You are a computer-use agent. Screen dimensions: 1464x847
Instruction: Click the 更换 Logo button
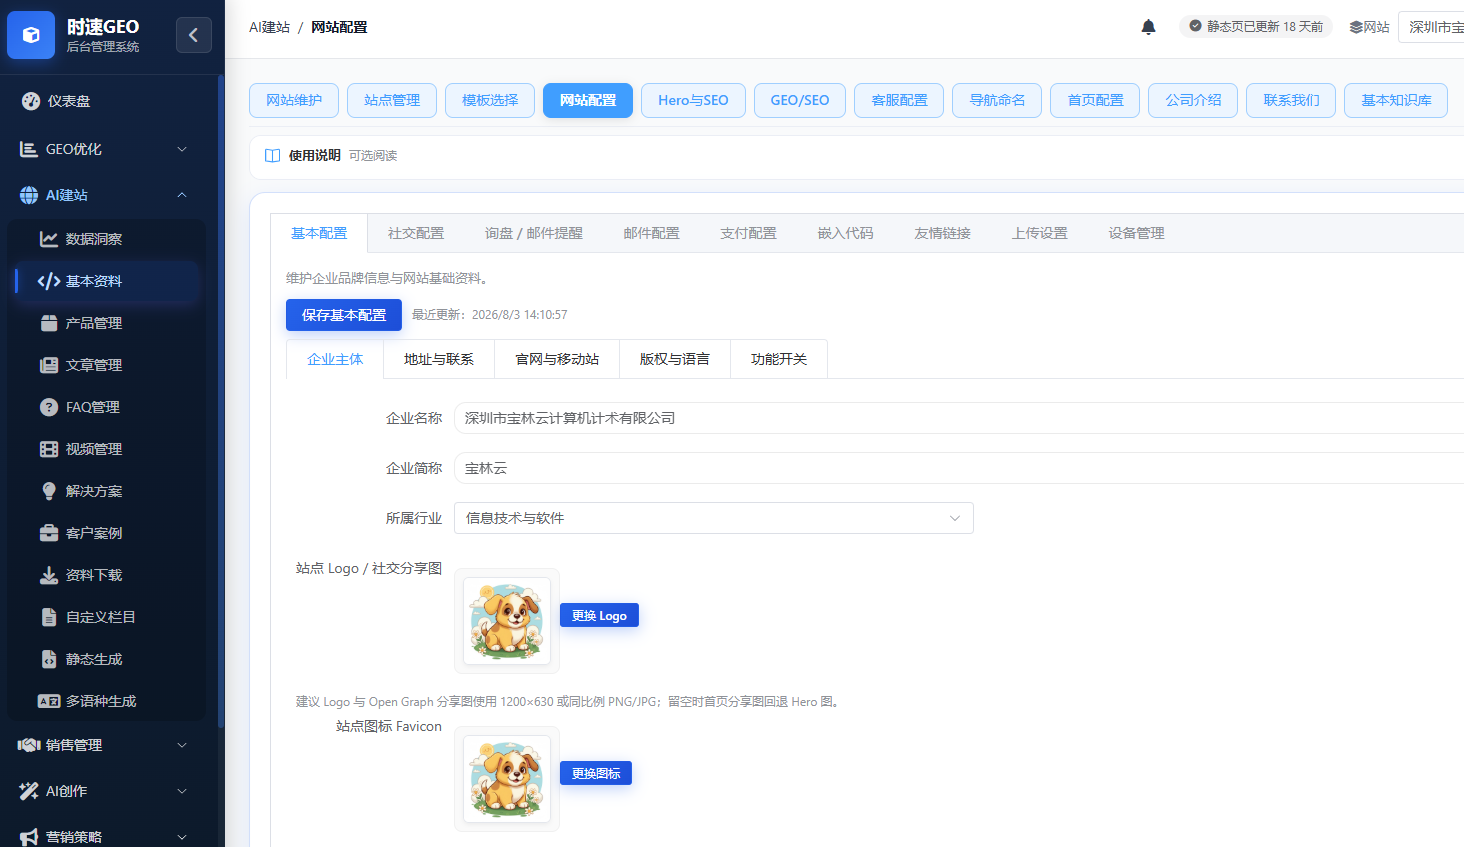599,615
